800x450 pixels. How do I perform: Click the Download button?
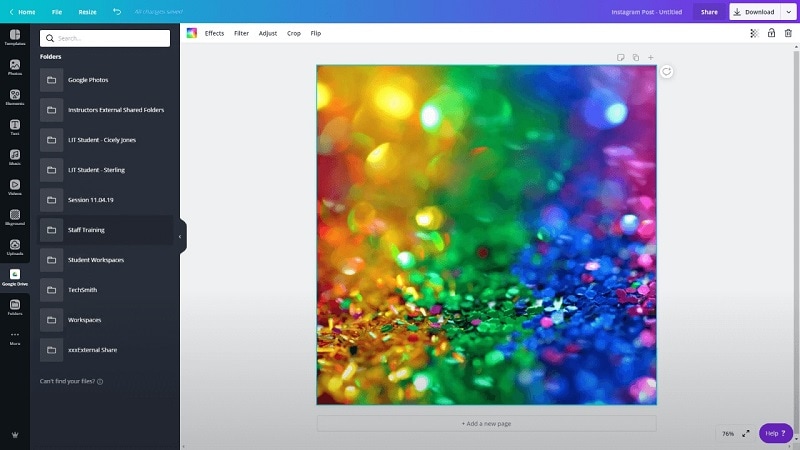[756, 12]
